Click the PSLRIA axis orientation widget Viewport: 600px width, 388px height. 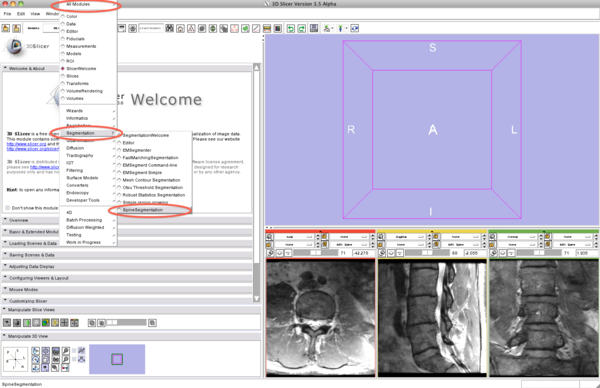pyautogui.click(x=15, y=359)
